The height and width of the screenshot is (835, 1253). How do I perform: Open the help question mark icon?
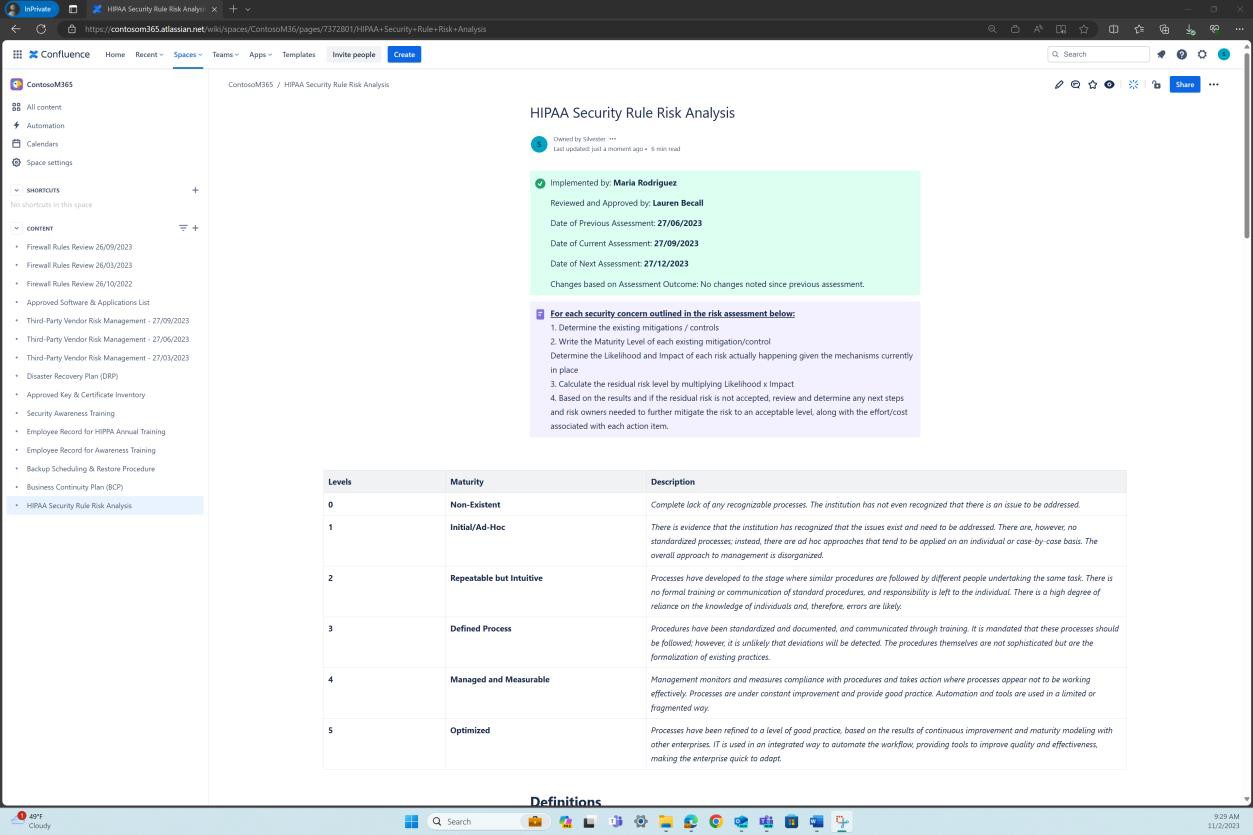[1181, 54]
